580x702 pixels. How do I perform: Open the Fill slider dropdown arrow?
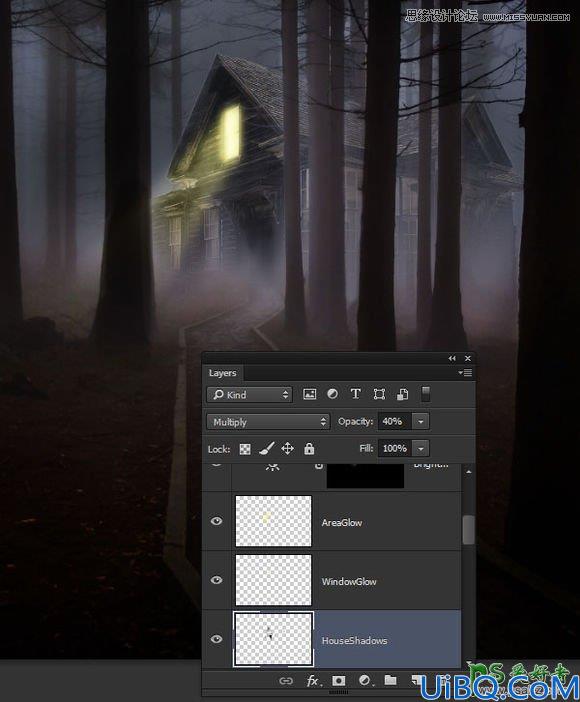pyautogui.click(x=421, y=449)
